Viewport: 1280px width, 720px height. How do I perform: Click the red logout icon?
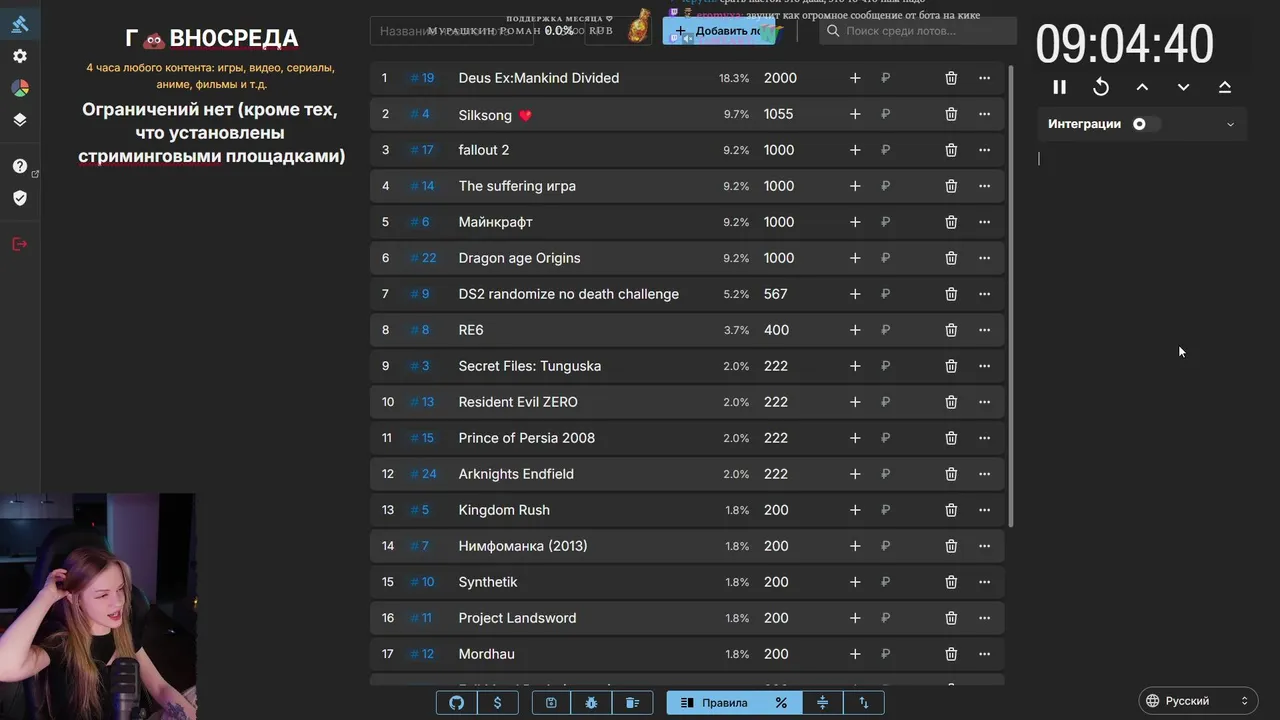(x=20, y=244)
